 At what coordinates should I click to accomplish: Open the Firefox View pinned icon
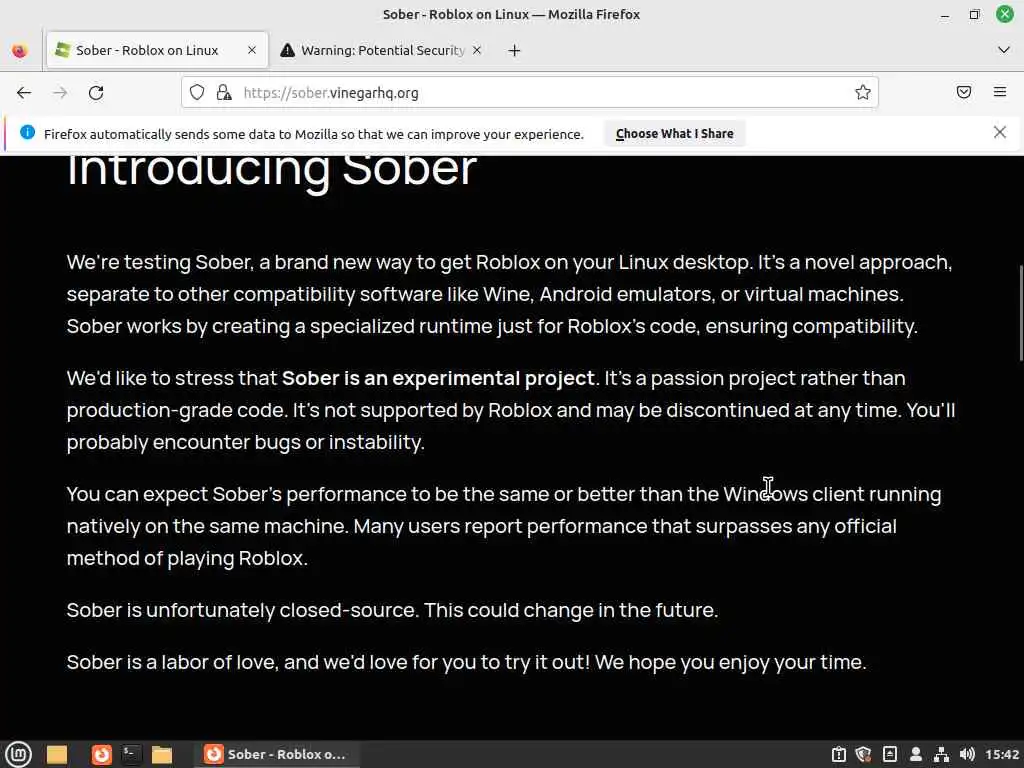click(x=20, y=50)
